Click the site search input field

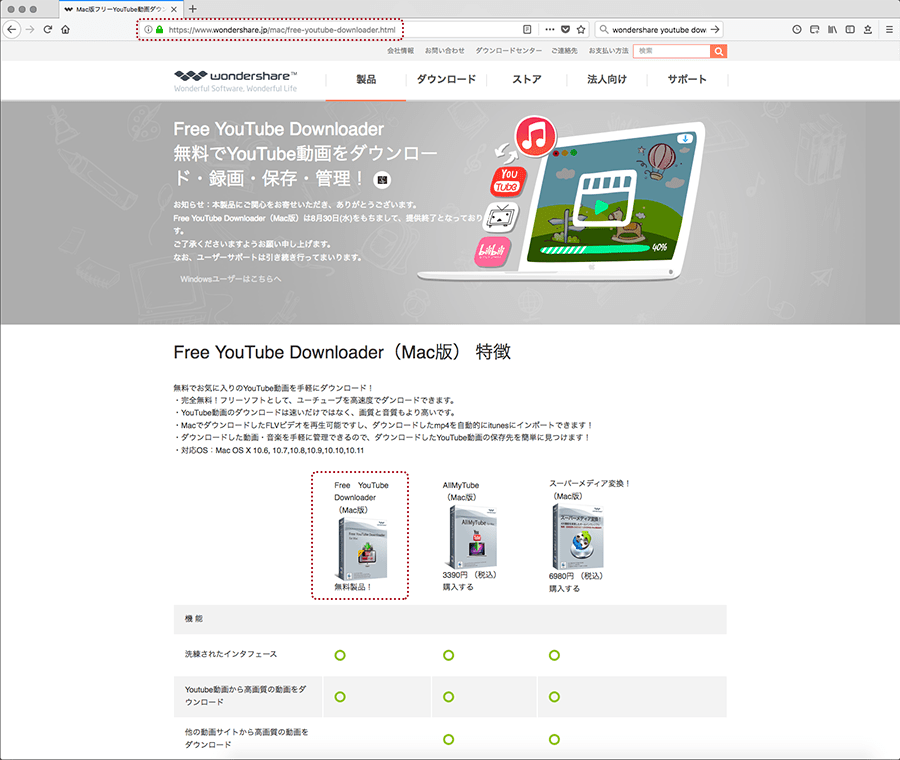672,51
